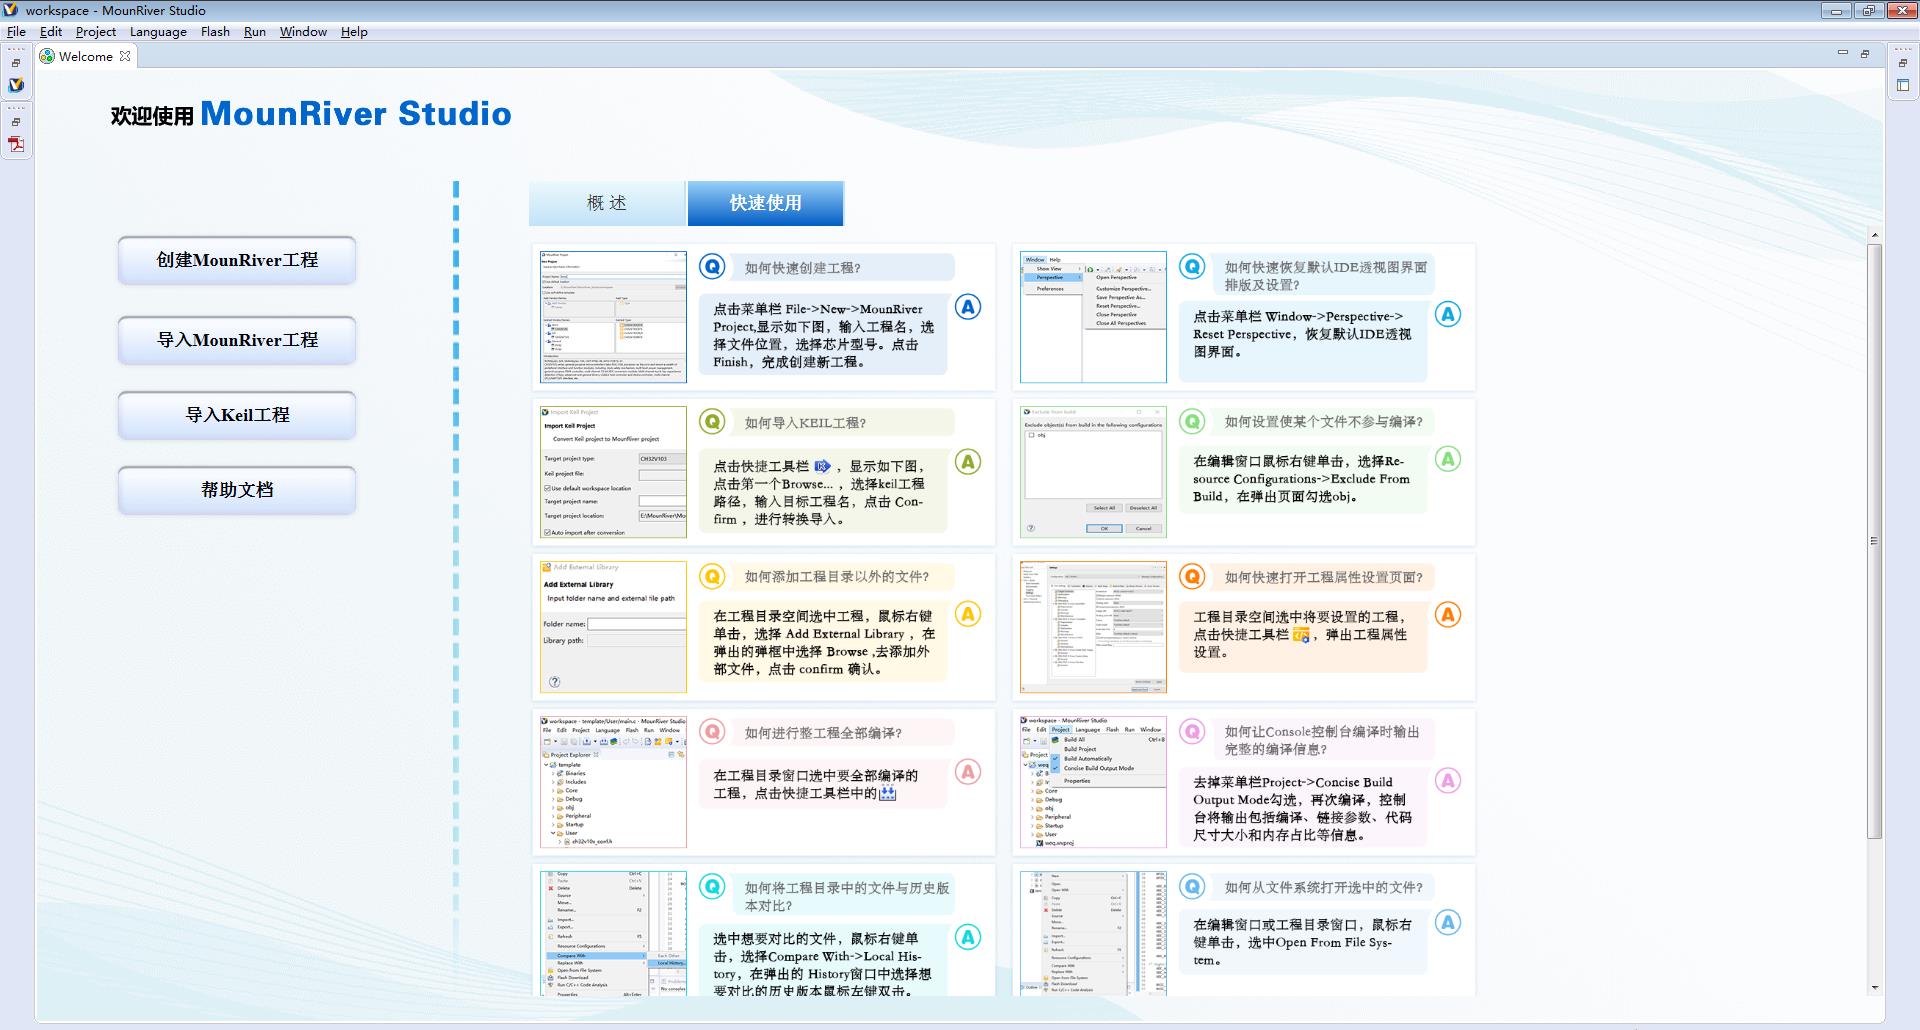Activate the Welcome editor tab
The height and width of the screenshot is (1030, 1920).
(85, 56)
